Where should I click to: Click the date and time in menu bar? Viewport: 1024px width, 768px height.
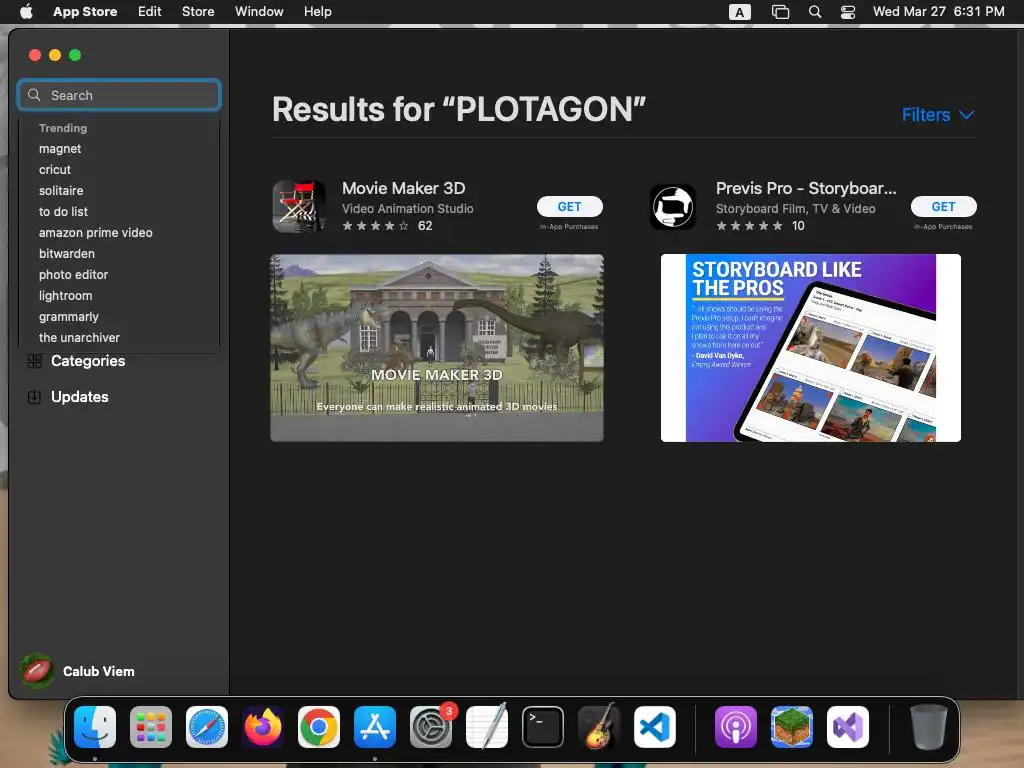click(x=938, y=12)
